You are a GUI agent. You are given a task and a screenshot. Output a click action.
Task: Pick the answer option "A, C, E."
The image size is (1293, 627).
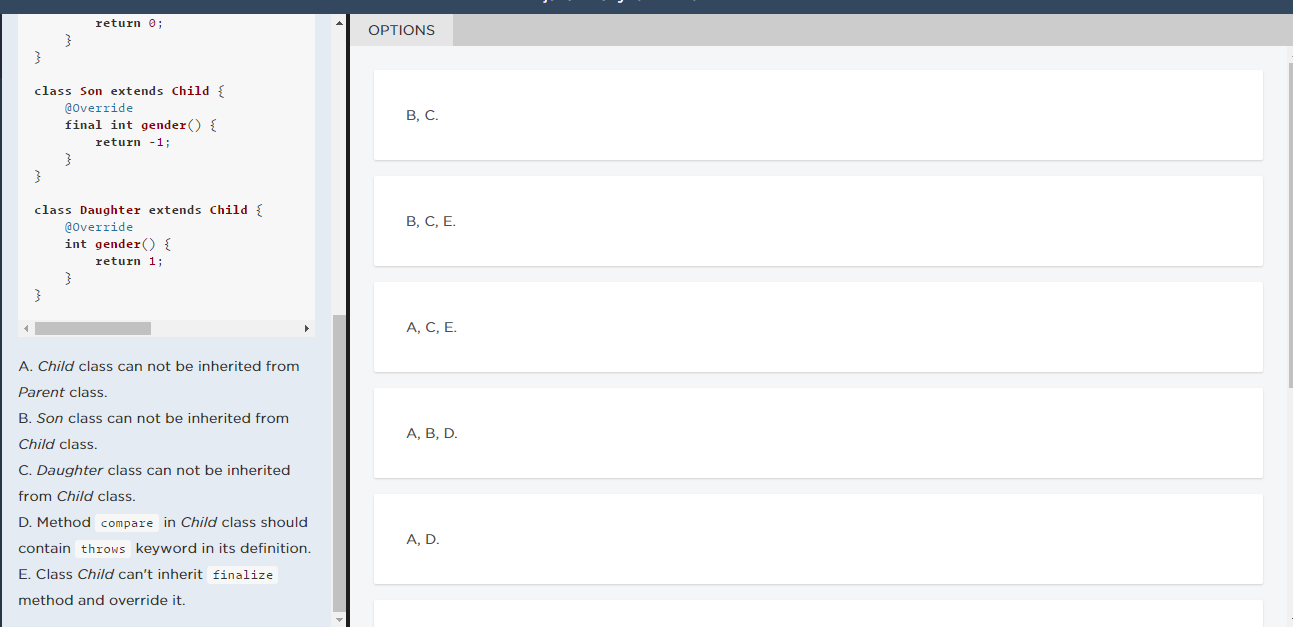tap(817, 327)
